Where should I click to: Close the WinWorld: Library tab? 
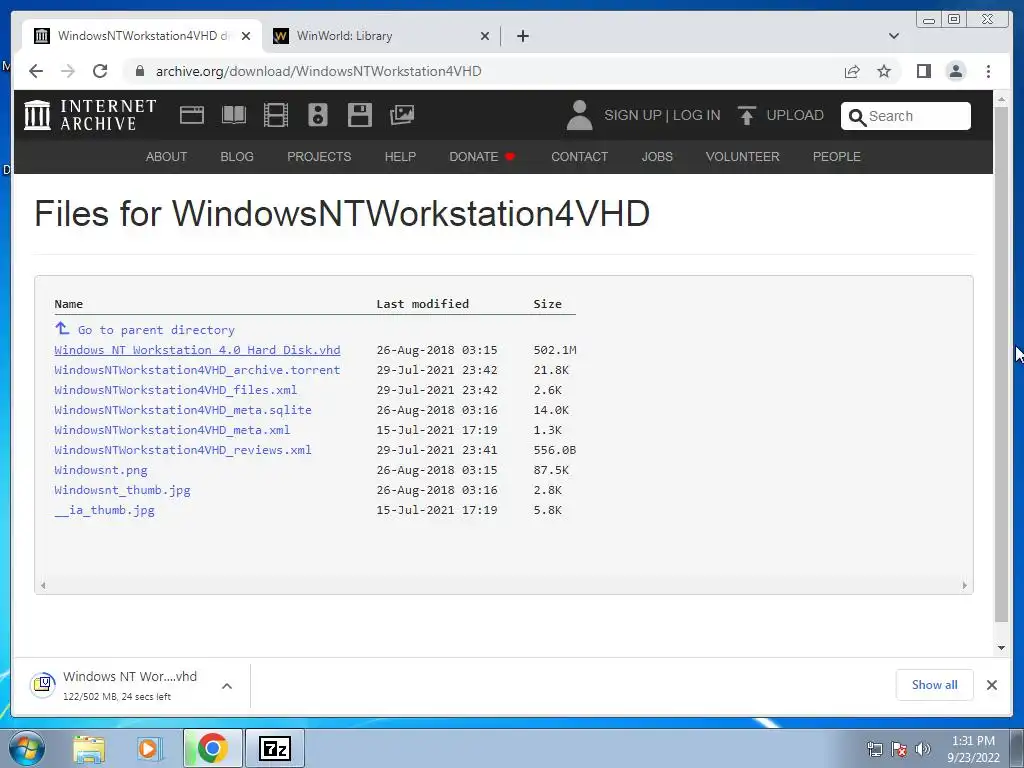485,36
